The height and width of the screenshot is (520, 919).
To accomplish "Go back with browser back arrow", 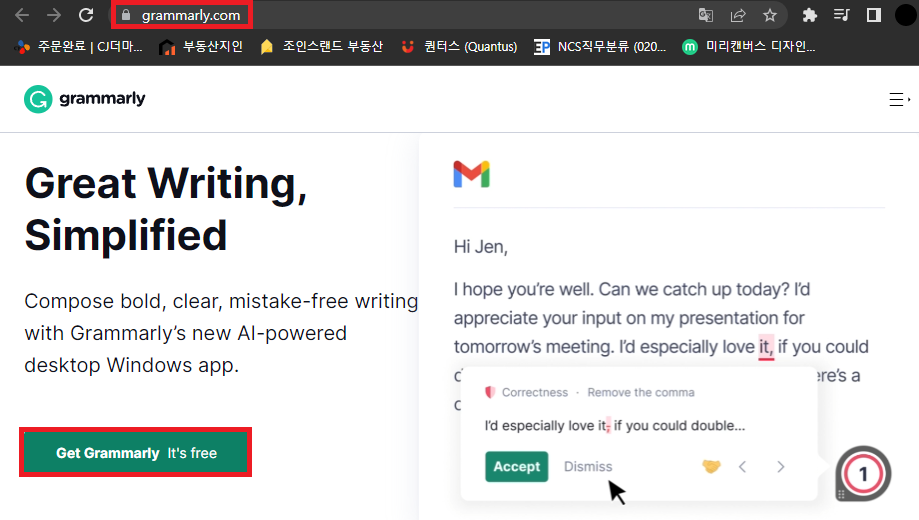I will [x=22, y=15].
